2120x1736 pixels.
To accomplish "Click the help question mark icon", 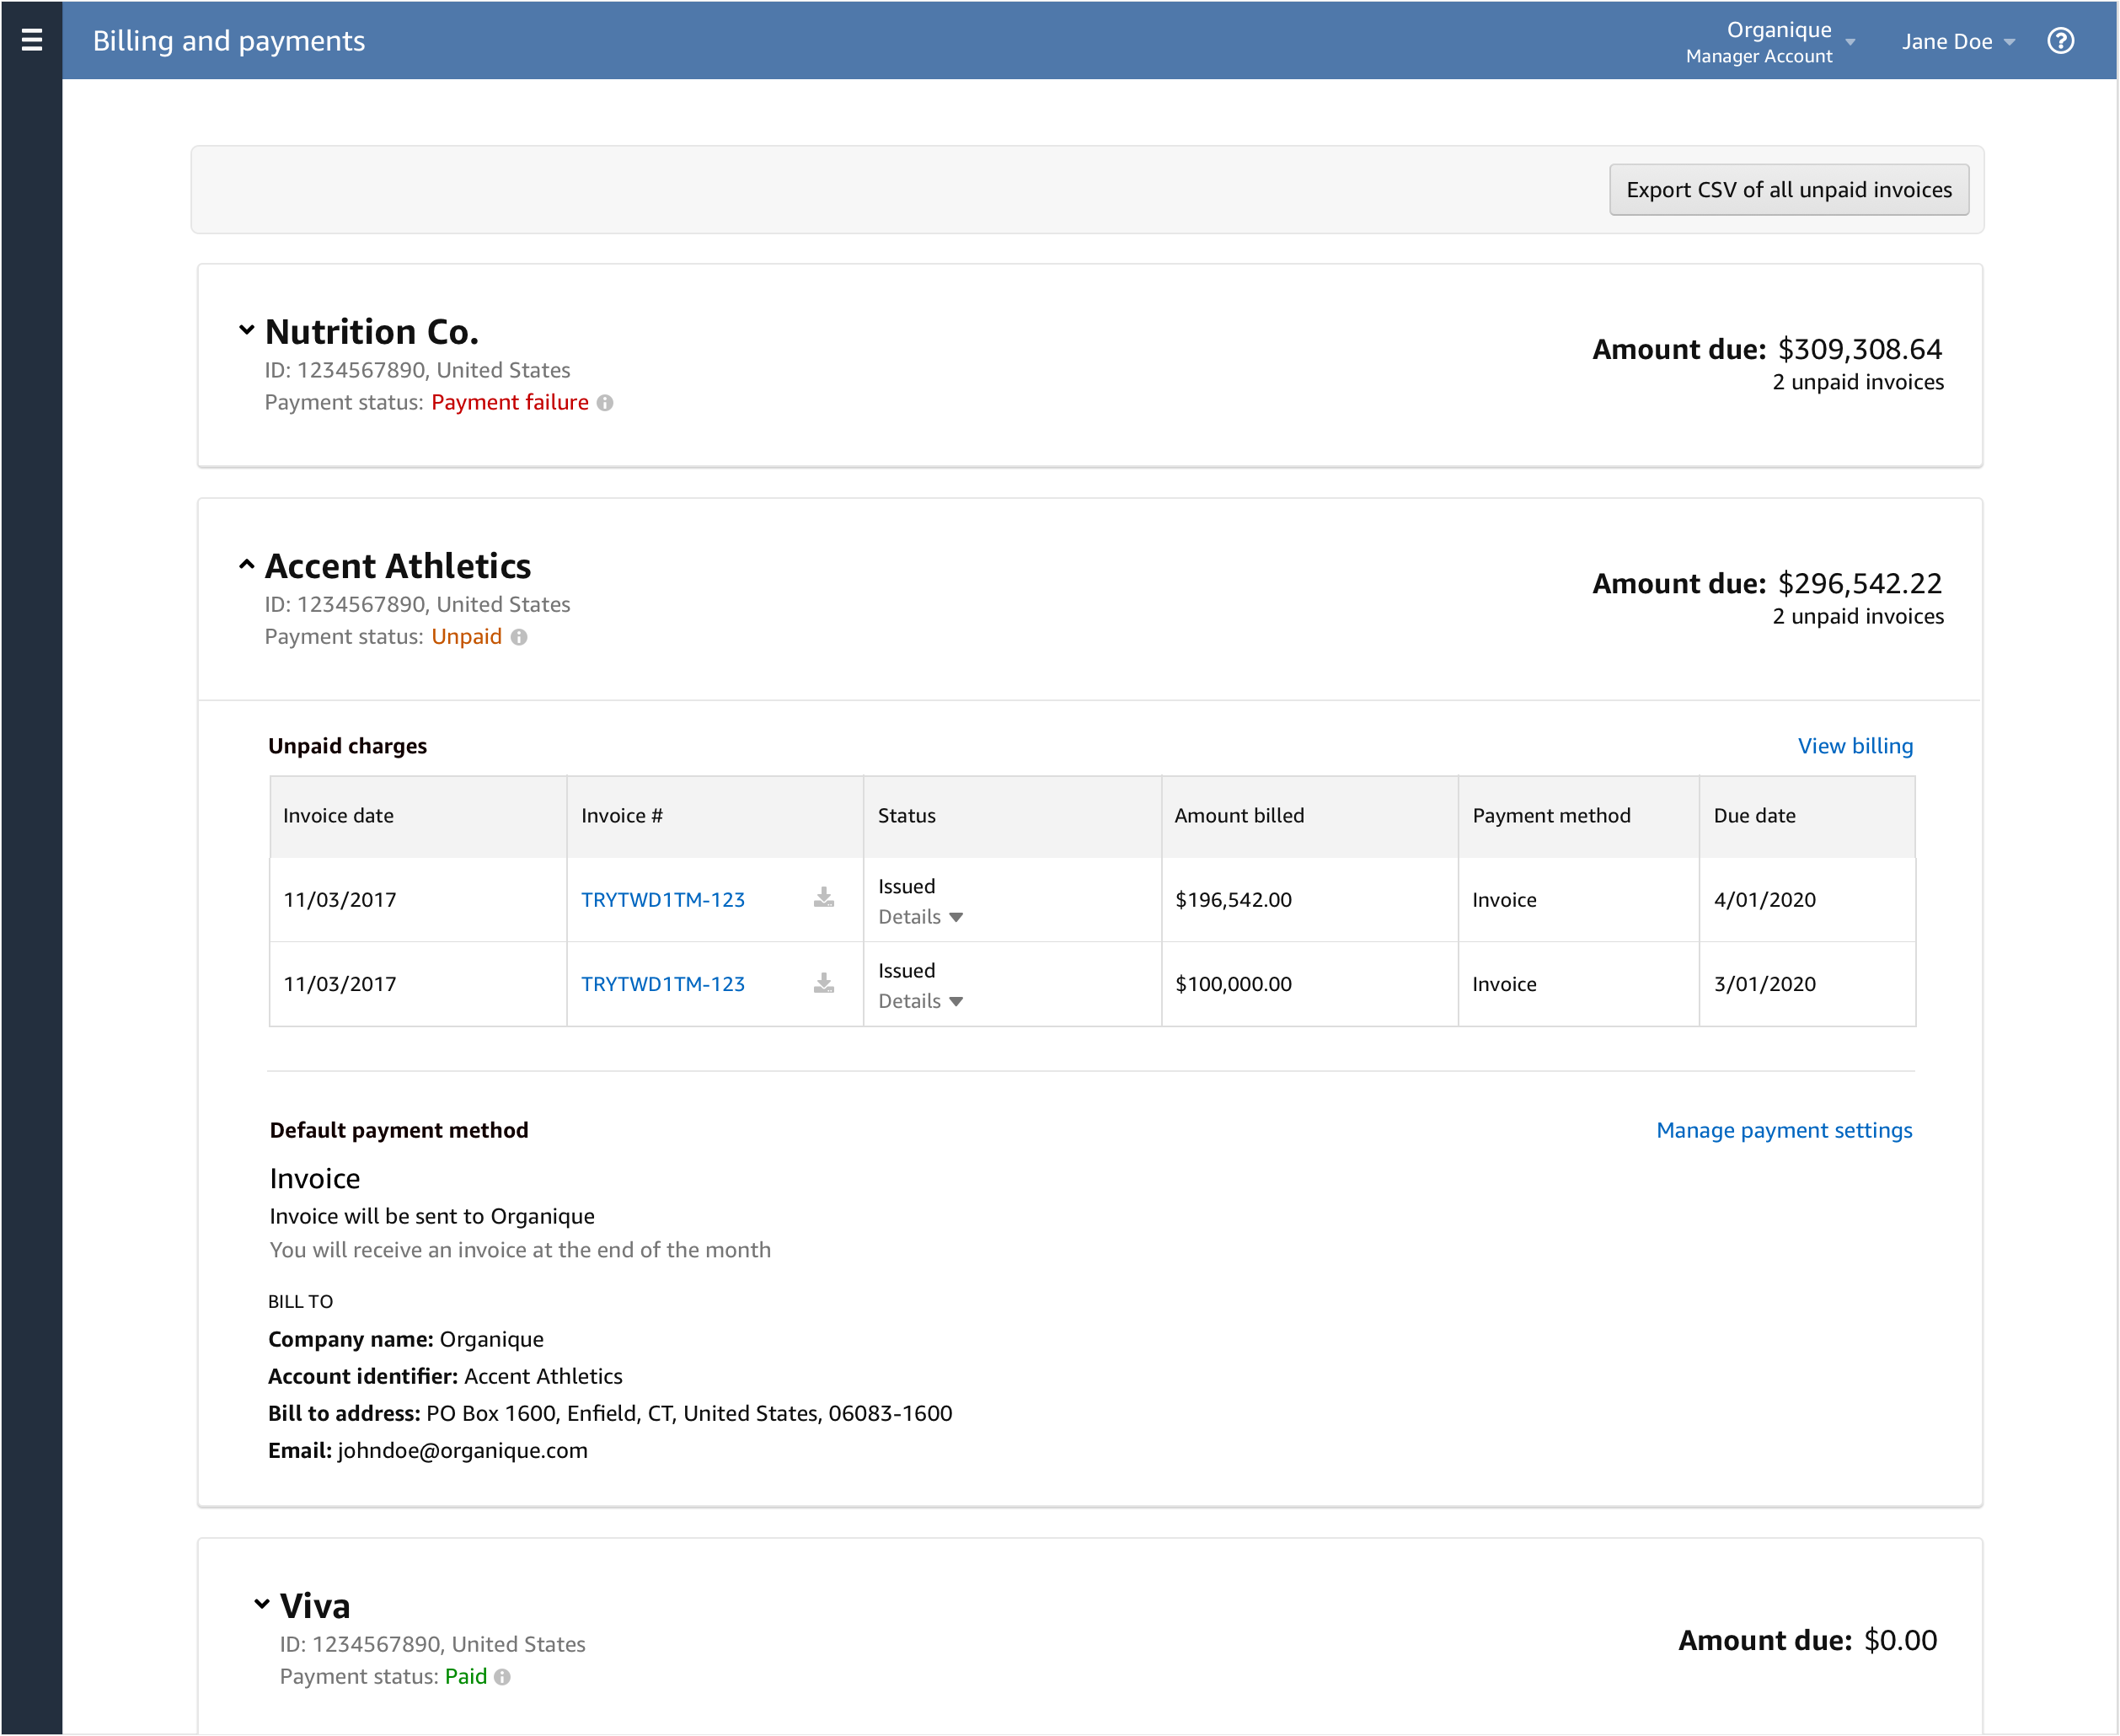I will pyautogui.click(x=2060, y=41).
